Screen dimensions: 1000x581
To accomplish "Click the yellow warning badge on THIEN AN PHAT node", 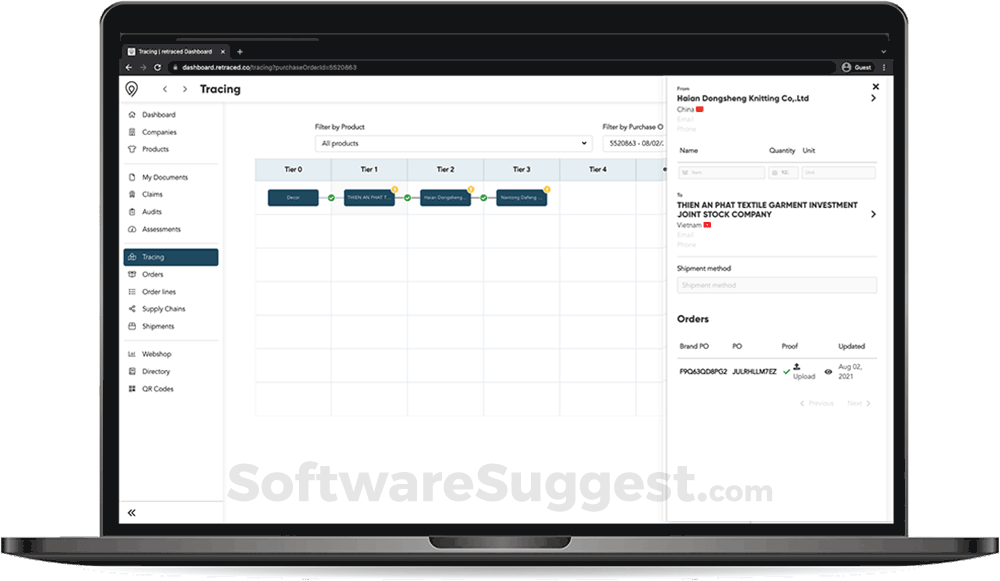I will (x=396, y=189).
